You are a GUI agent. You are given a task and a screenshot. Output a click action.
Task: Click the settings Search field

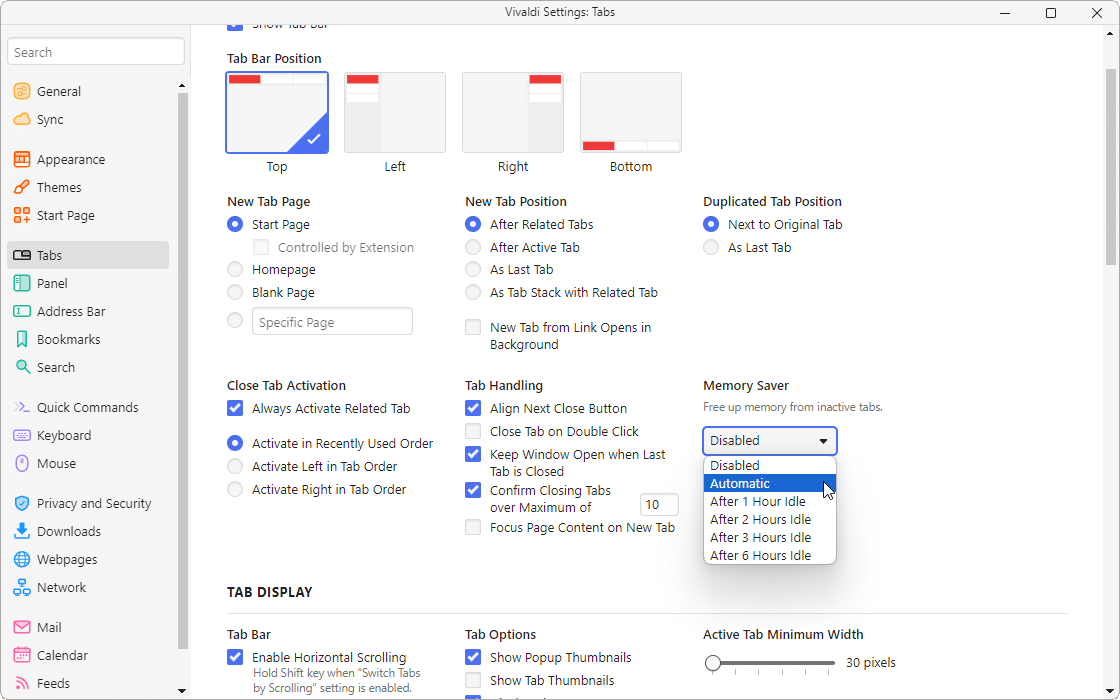96,52
